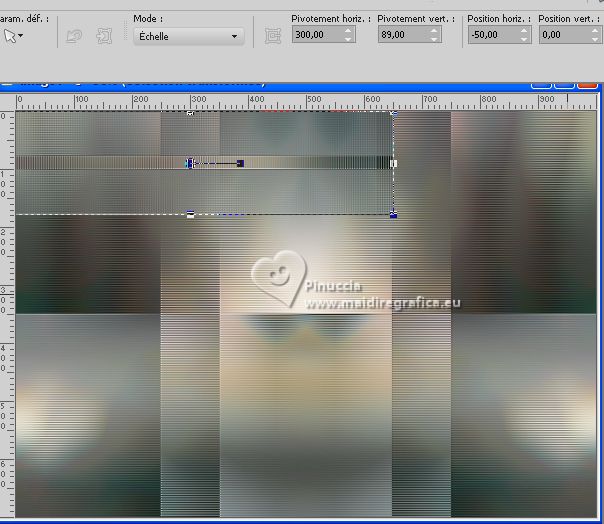604x524 pixels.
Task: Click the Pivotement horiz. value field
Action: coord(317,35)
